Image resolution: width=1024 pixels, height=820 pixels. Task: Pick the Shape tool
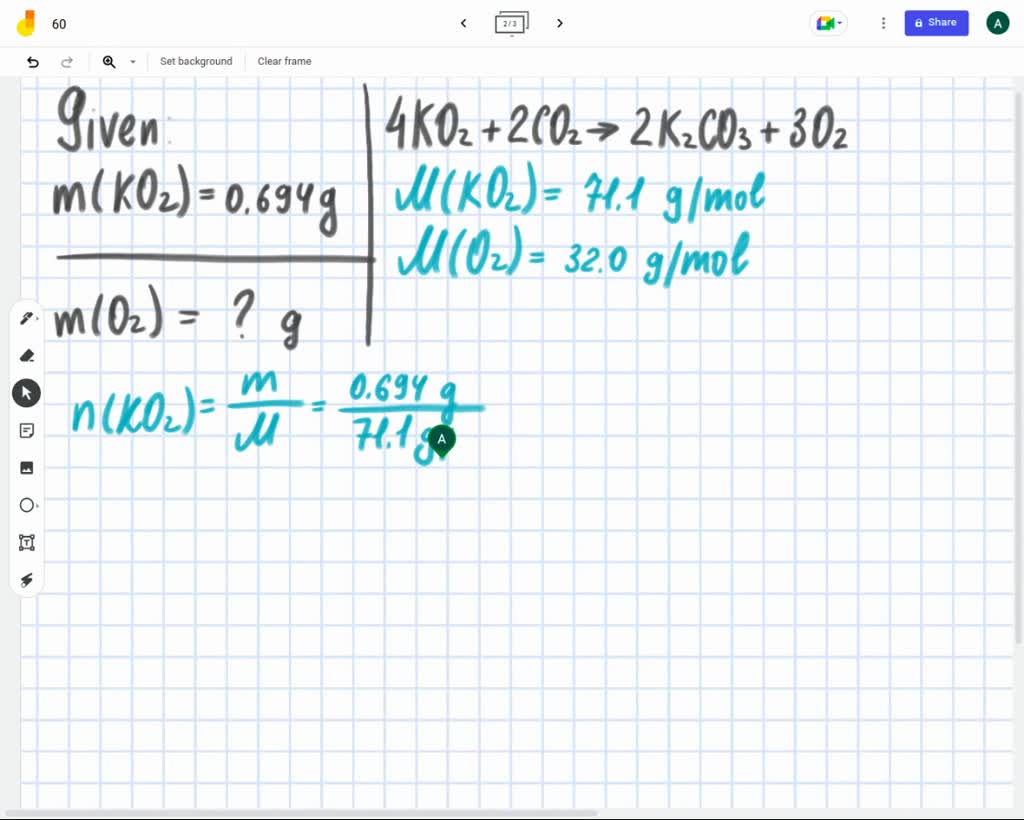[x=27, y=505]
